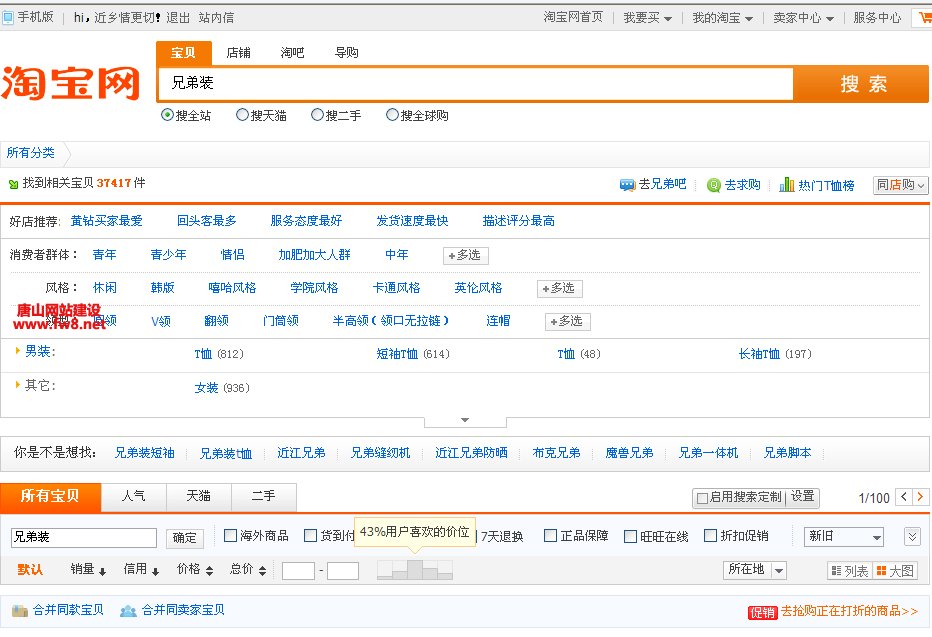
Task: Click the 合并同卖家宝贝 people icon
Action: tap(128, 610)
